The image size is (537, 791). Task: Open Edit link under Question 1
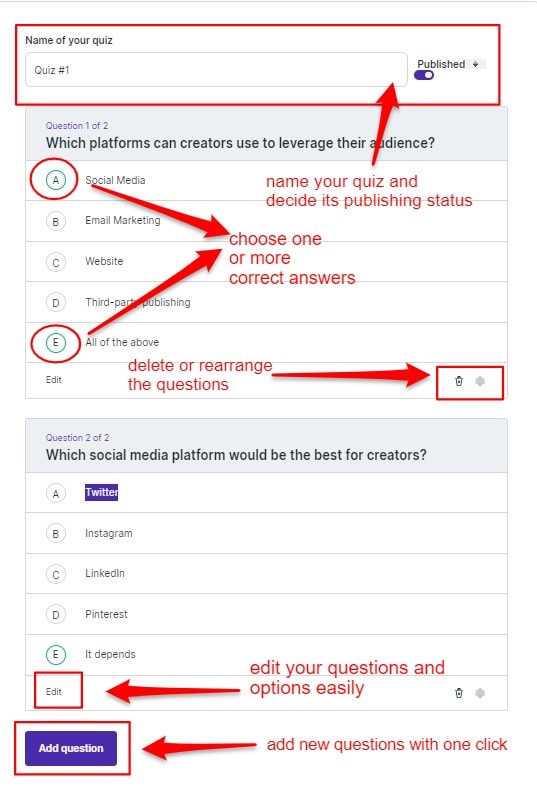click(53, 379)
